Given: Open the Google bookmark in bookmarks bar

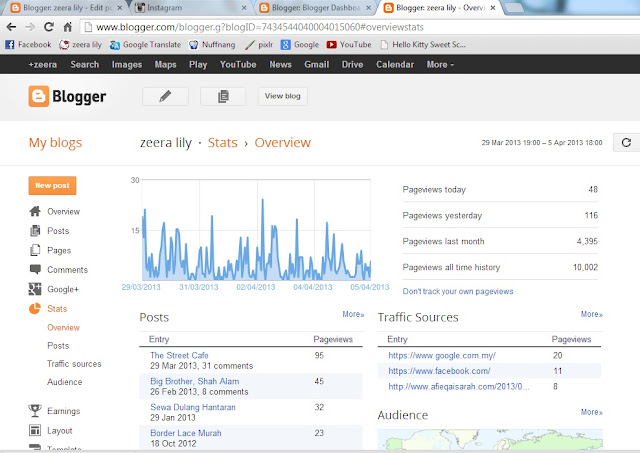Looking at the screenshot, I should click(x=300, y=44).
